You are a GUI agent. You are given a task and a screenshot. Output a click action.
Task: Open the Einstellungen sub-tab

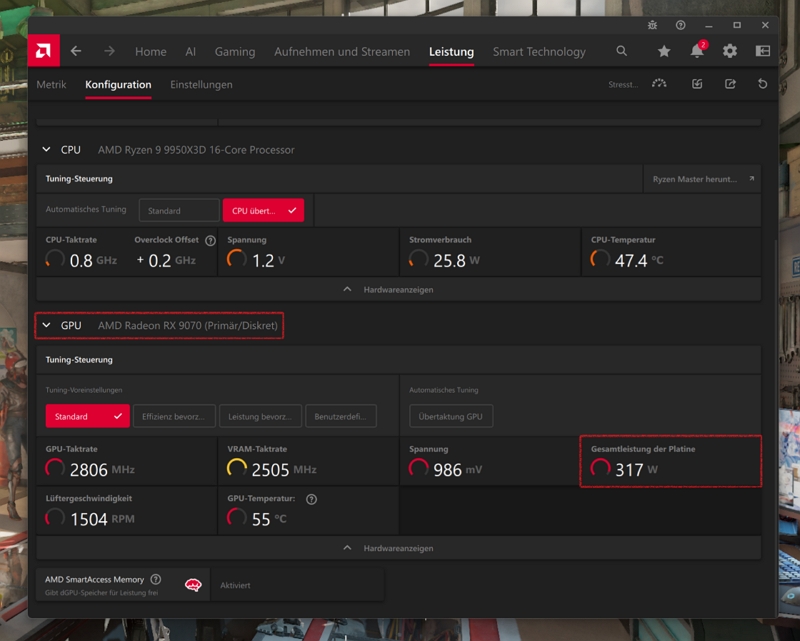click(201, 85)
